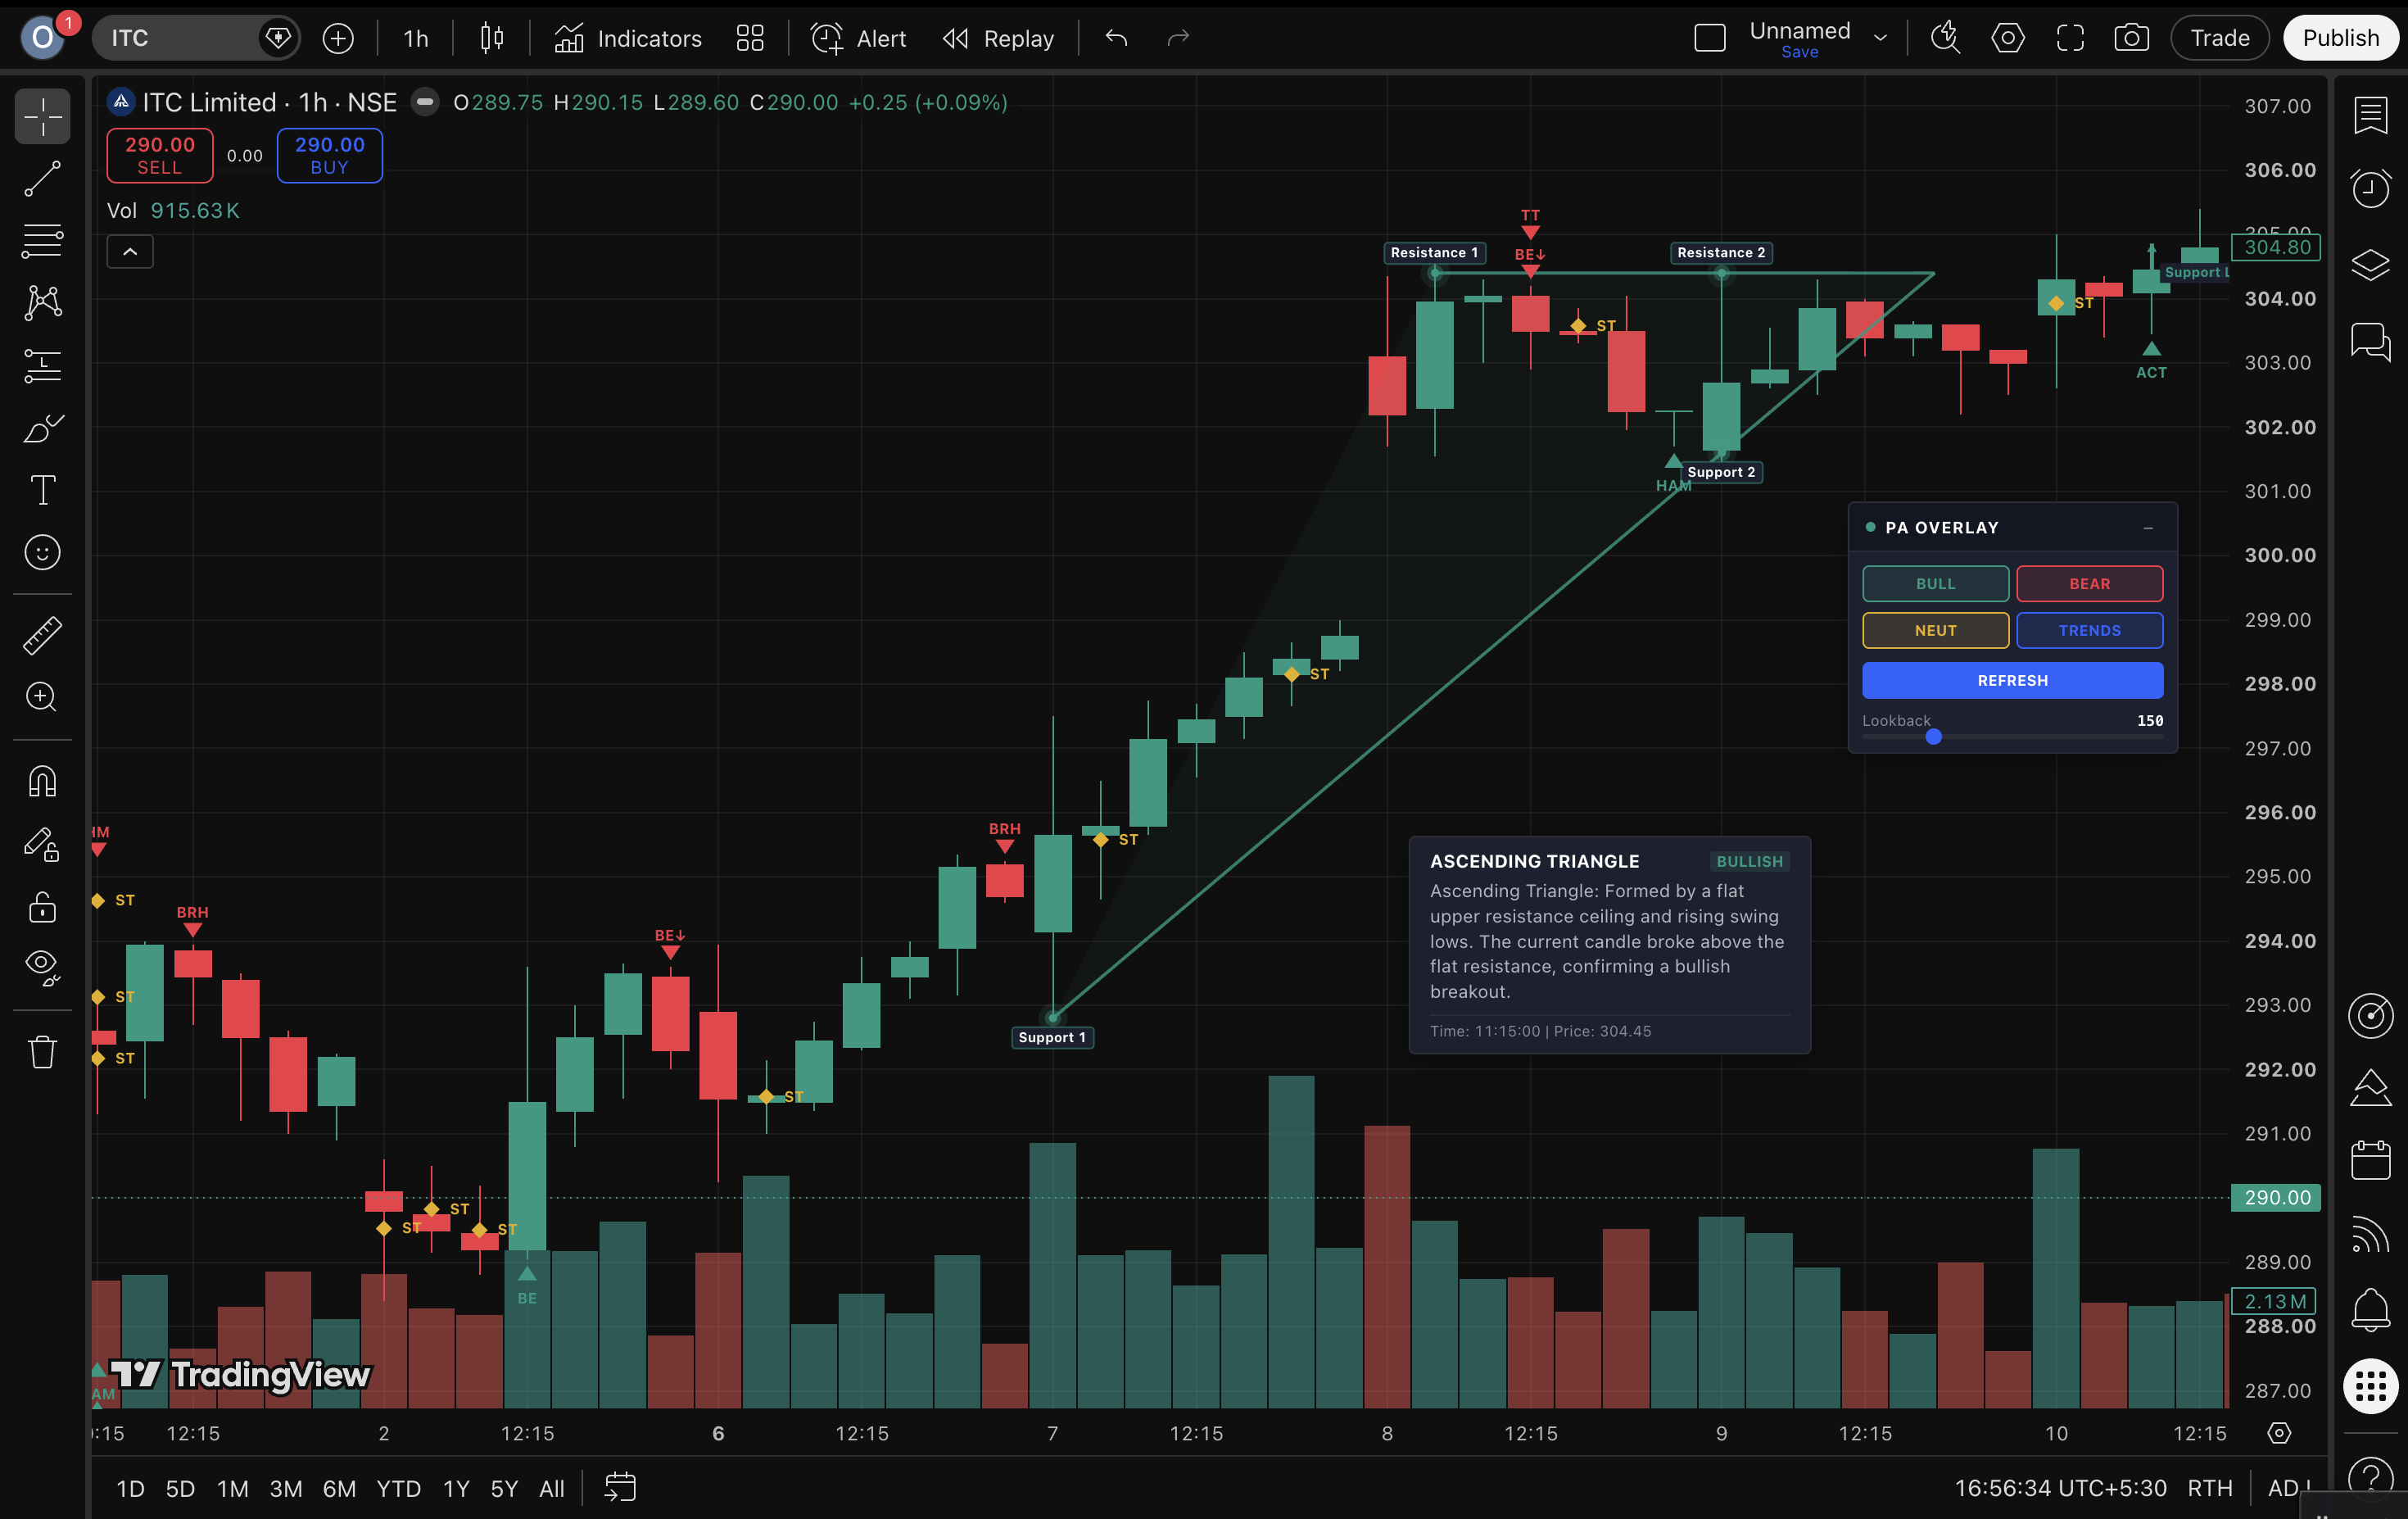Remove drawings with trash icon
Image resolution: width=2408 pixels, height=1519 pixels.
tap(42, 1052)
